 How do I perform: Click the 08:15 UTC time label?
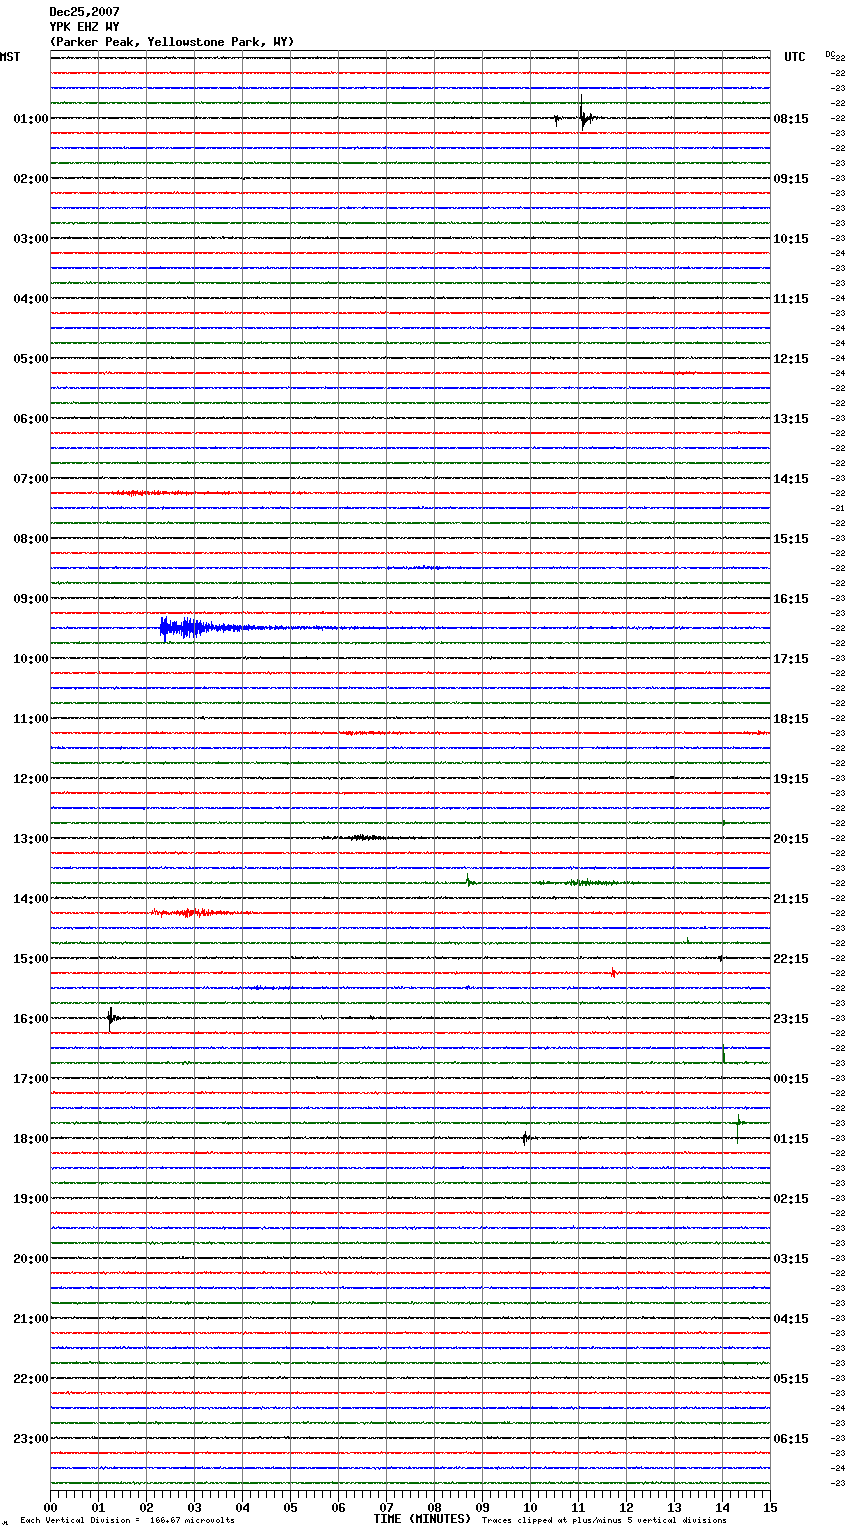pyautogui.click(x=791, y=119)
